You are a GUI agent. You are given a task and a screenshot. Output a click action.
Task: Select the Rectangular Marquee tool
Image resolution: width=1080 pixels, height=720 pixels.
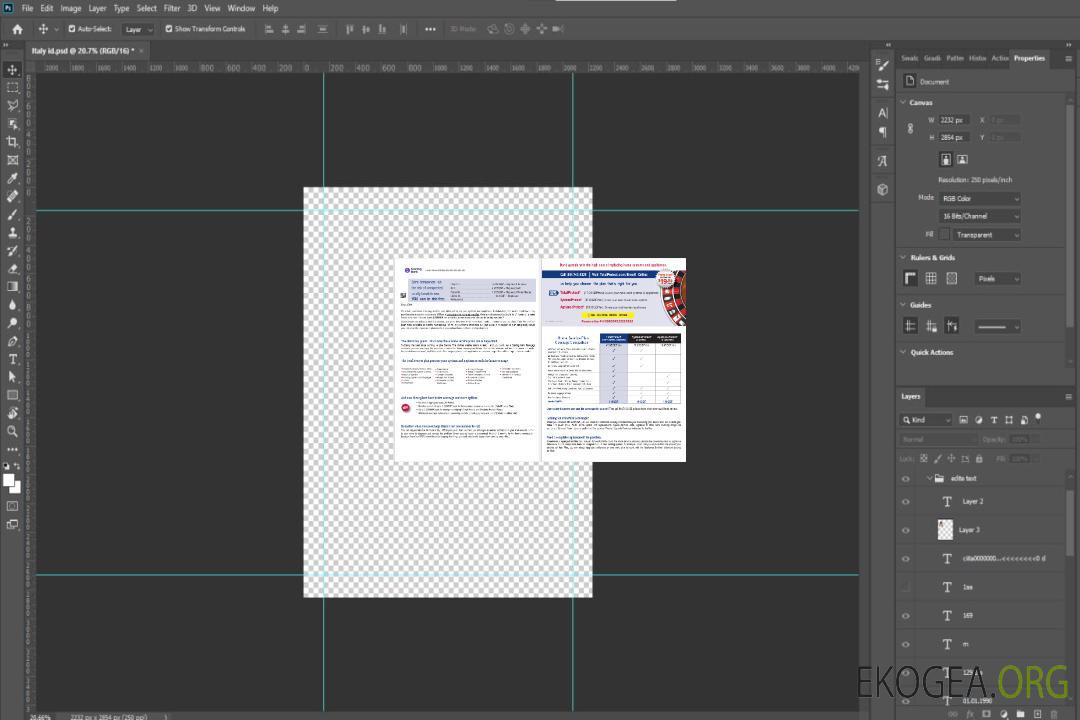tap(13, 87)
